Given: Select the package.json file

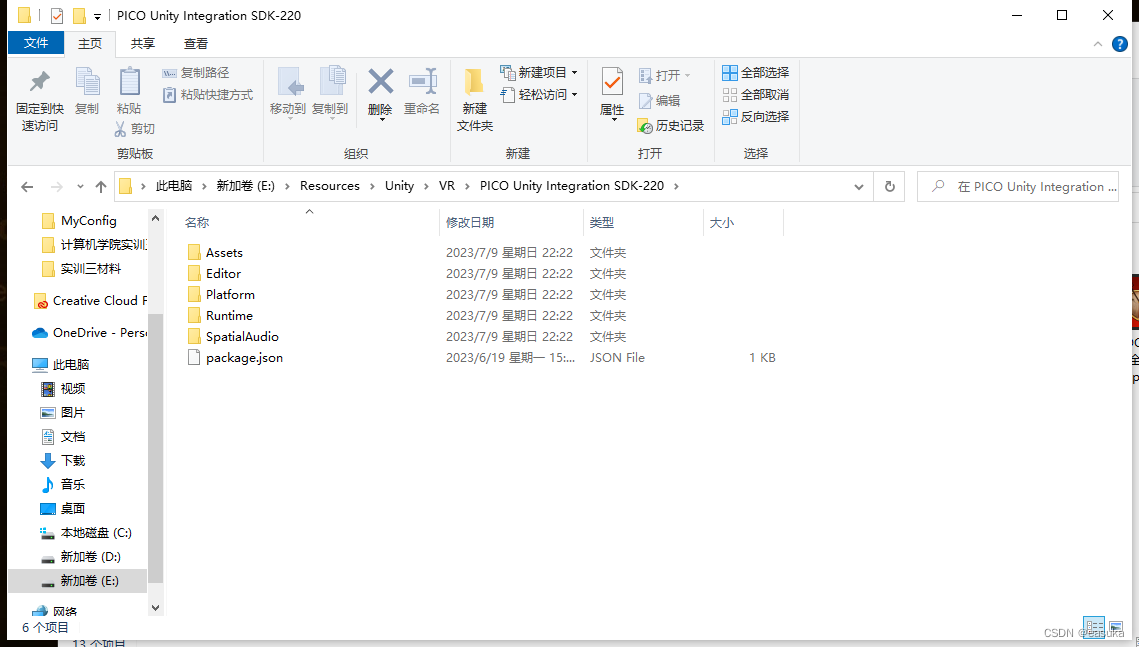Looking at the screenshot, I should click(244, 358).
